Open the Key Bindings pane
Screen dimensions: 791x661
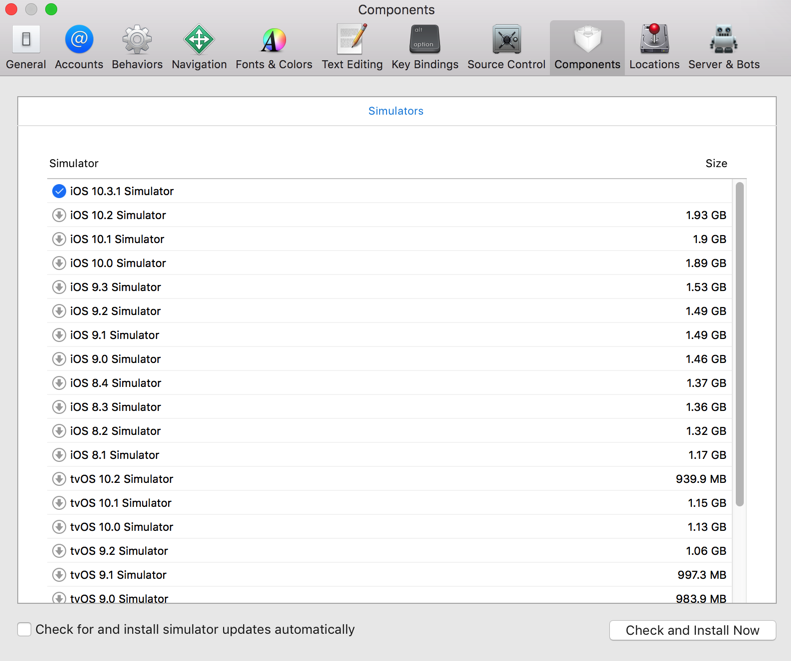pyautogui.click(x=425, y=47)
